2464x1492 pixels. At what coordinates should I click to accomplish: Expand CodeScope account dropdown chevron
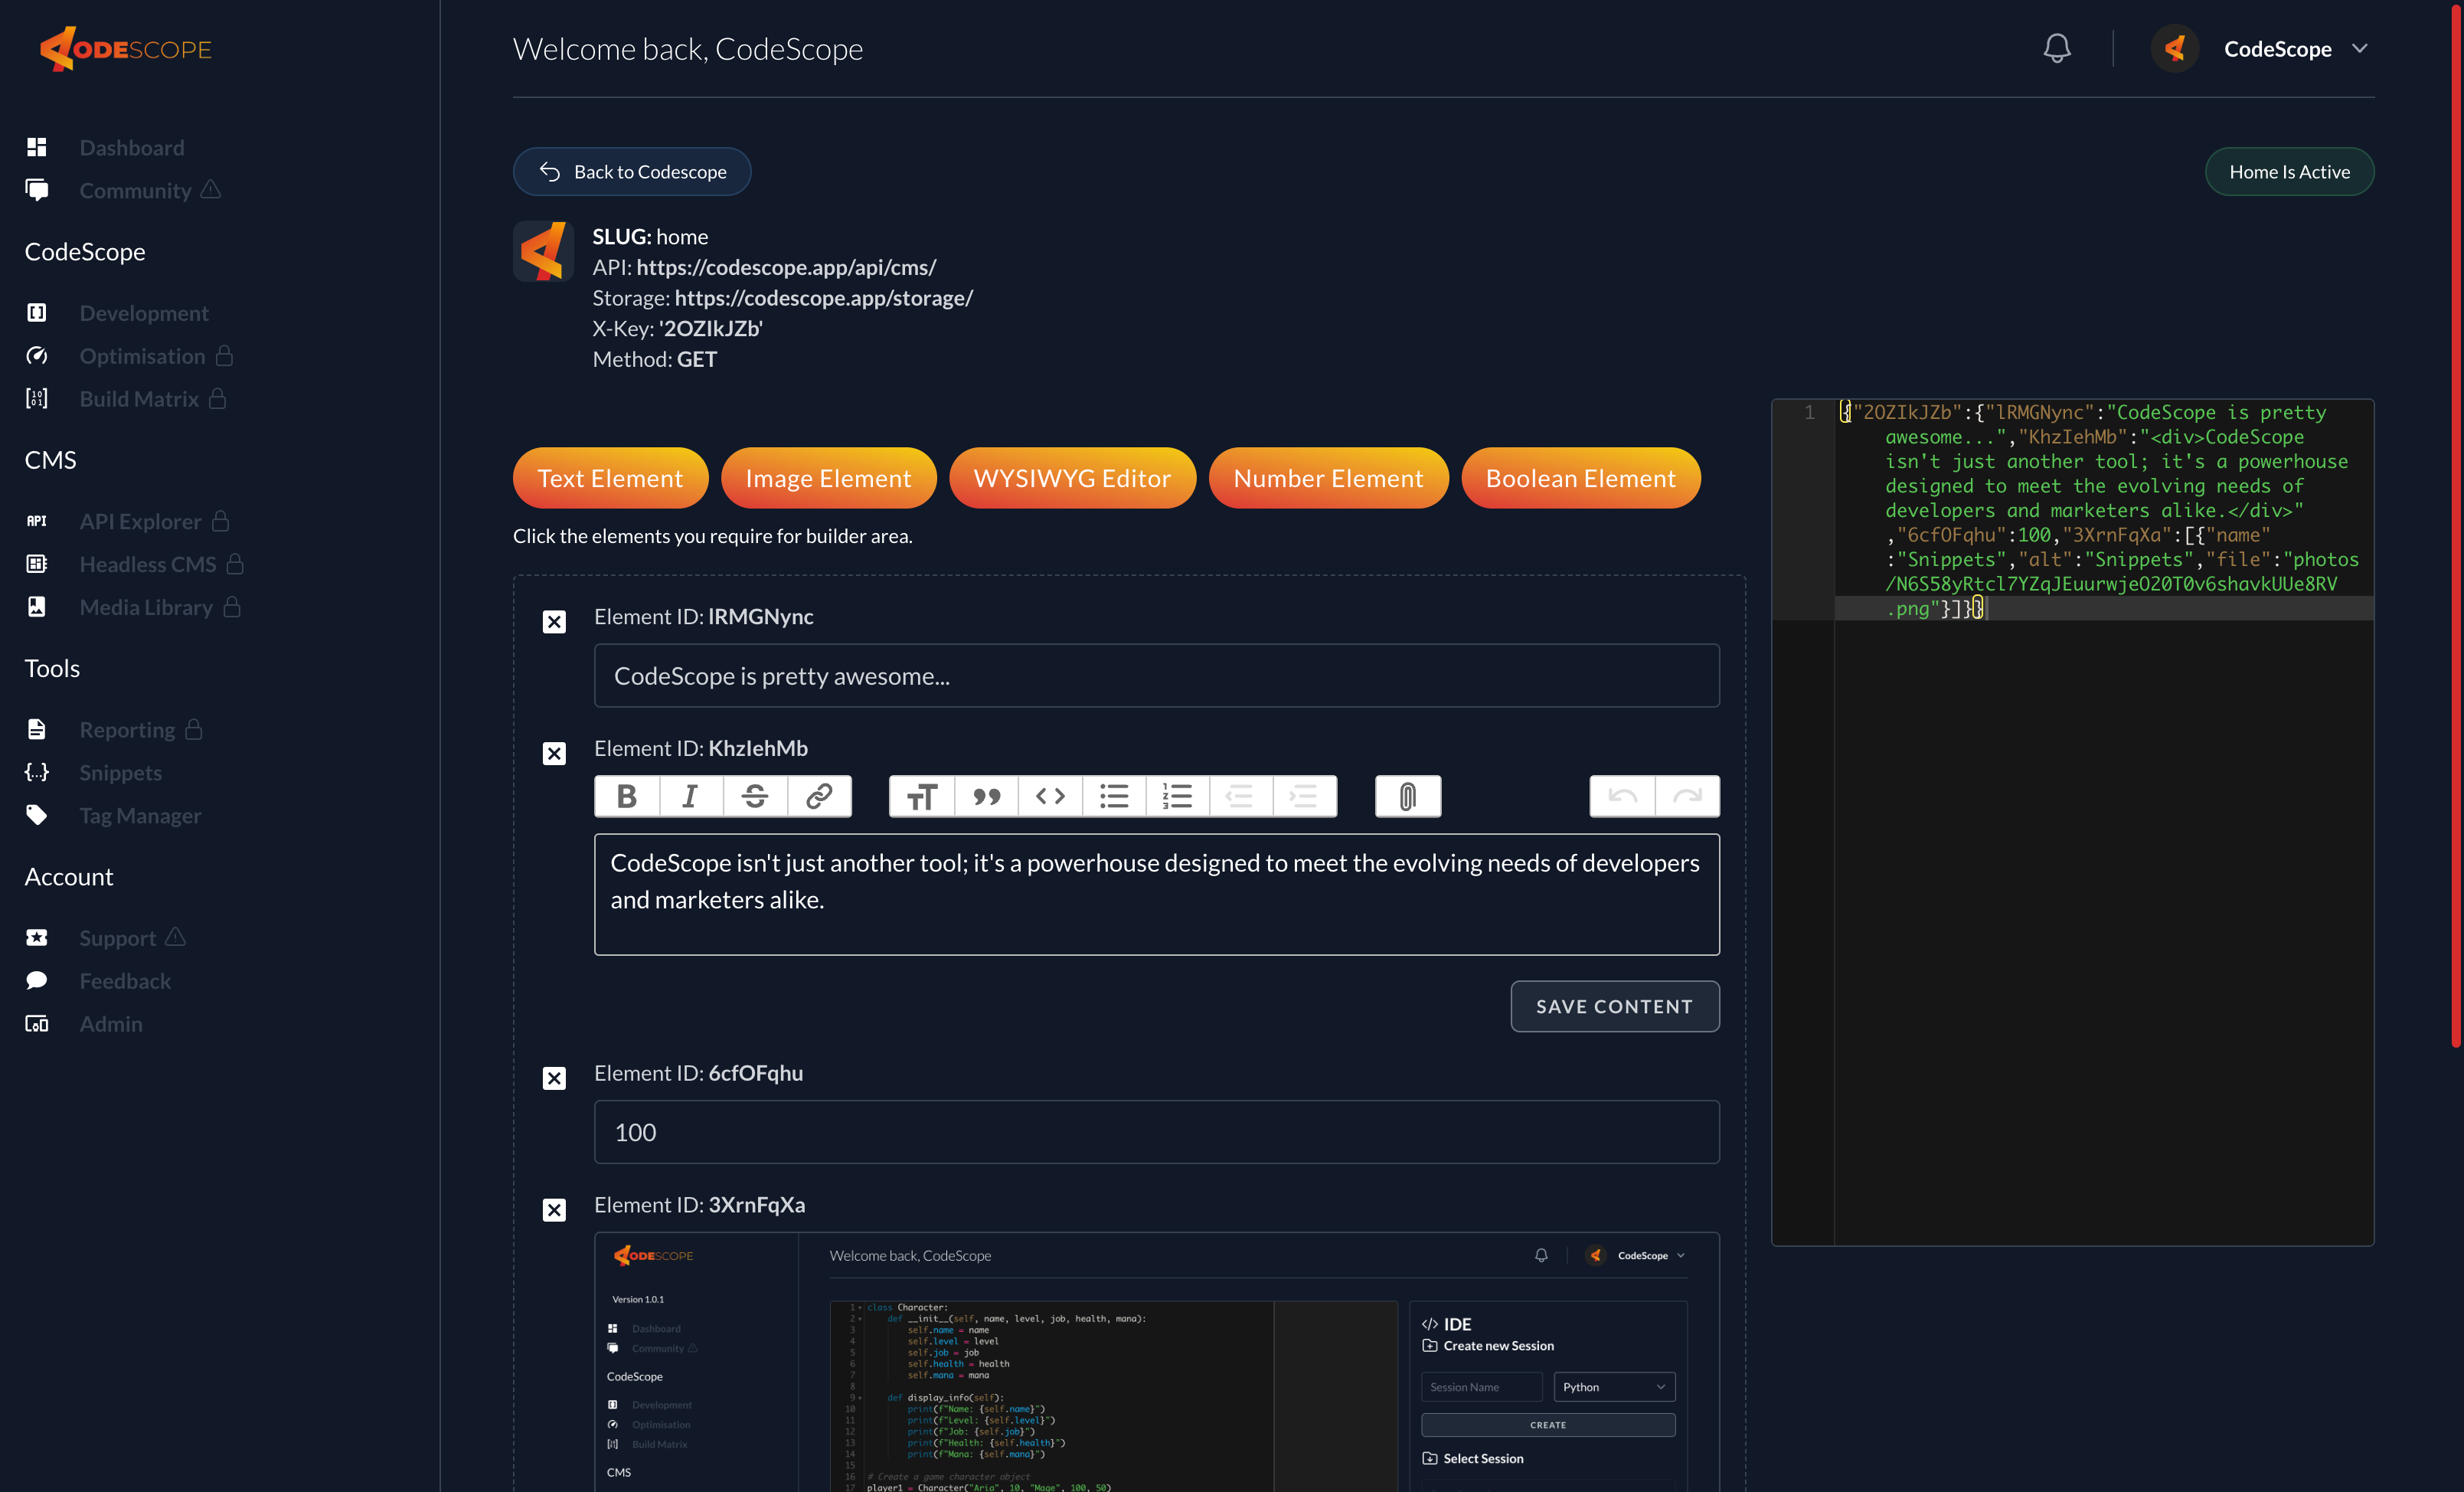pos(2360,48)
